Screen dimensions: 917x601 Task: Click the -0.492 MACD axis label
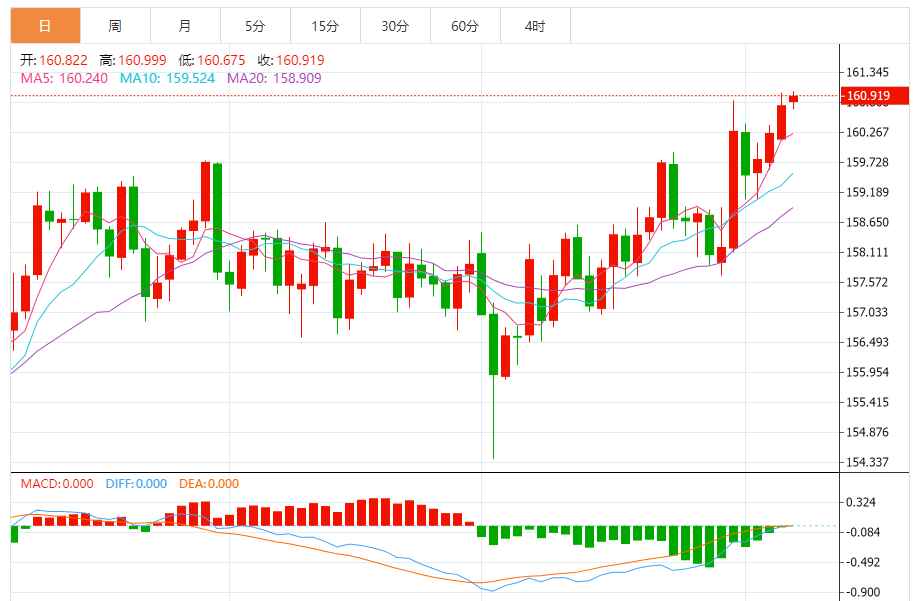tap(863, 562)
